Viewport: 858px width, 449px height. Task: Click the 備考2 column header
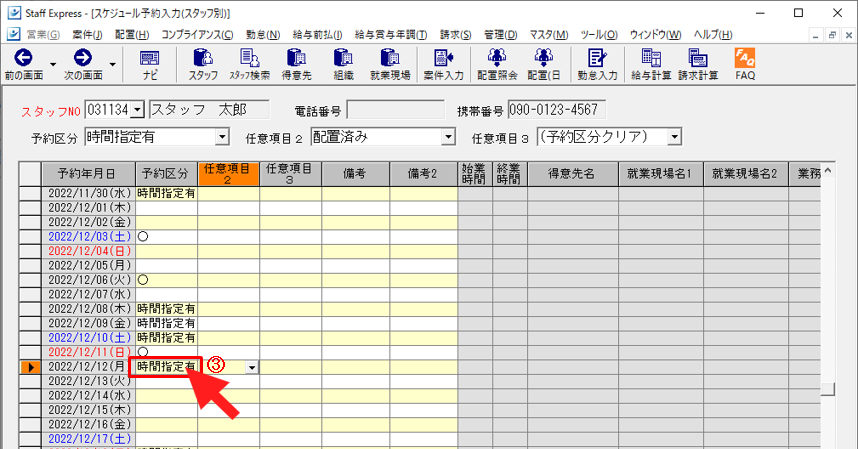click(x=424, y=174)
